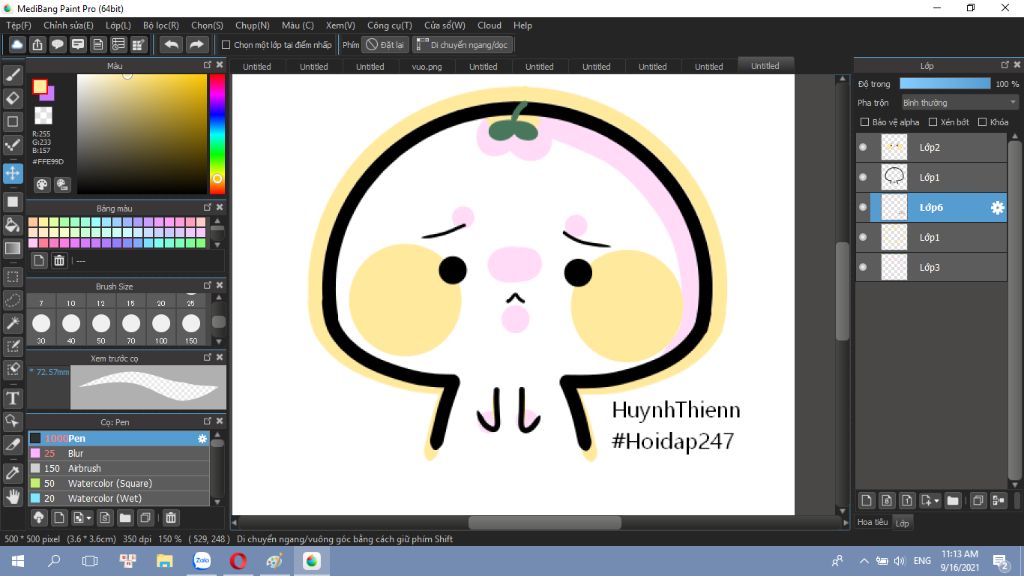Enable 'Bảo vệ alpha' checkbox

[865, 122]
